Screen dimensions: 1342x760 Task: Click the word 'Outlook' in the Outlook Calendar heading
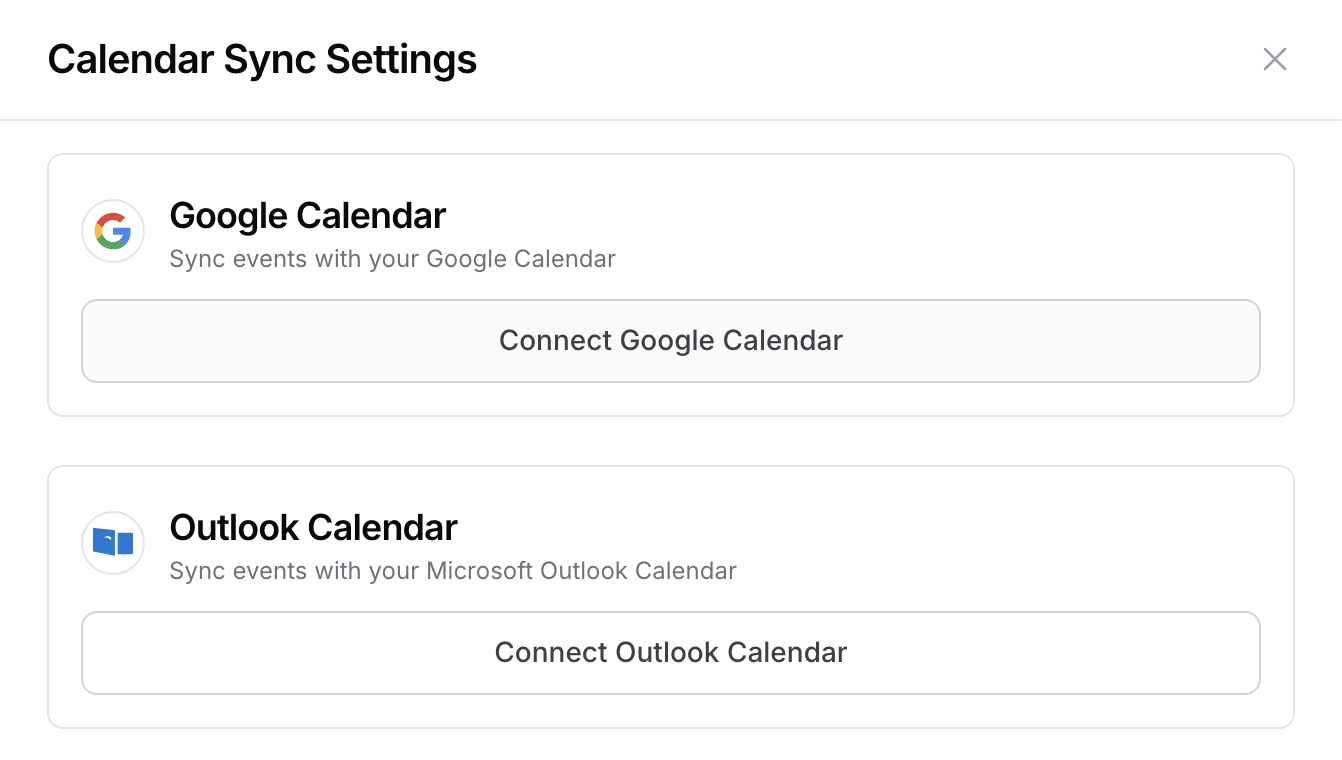tap(235, 527)
